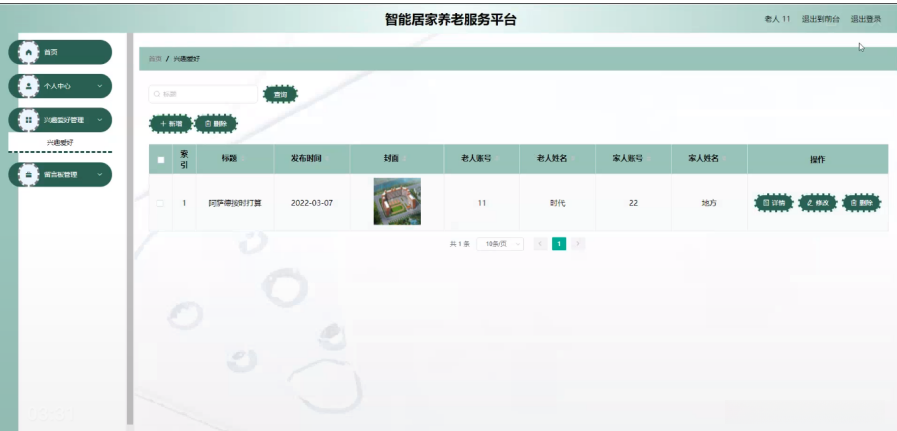Click 退出到前台 in the top bar
The image size is (897, 431).
(x=820, y=19)
